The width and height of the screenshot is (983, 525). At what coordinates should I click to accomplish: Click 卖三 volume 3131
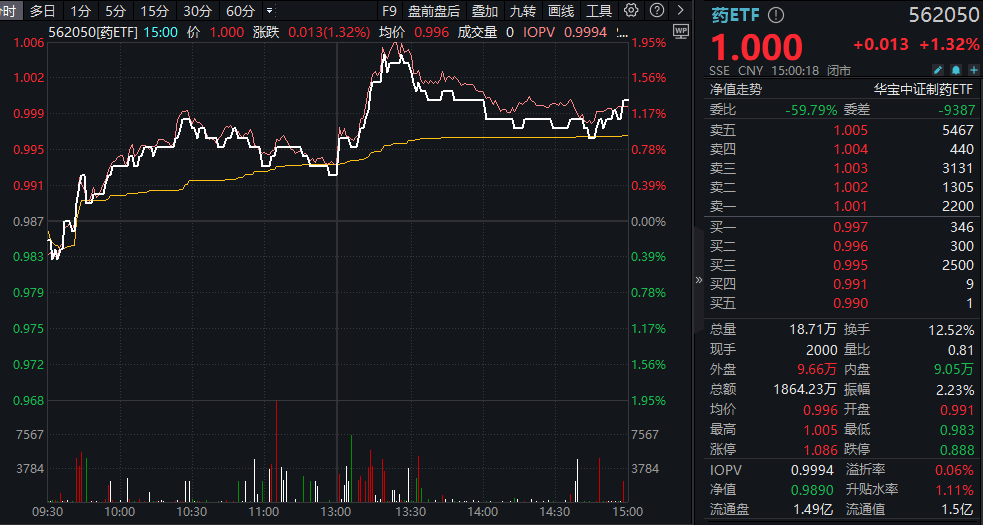tap(959, 168)
